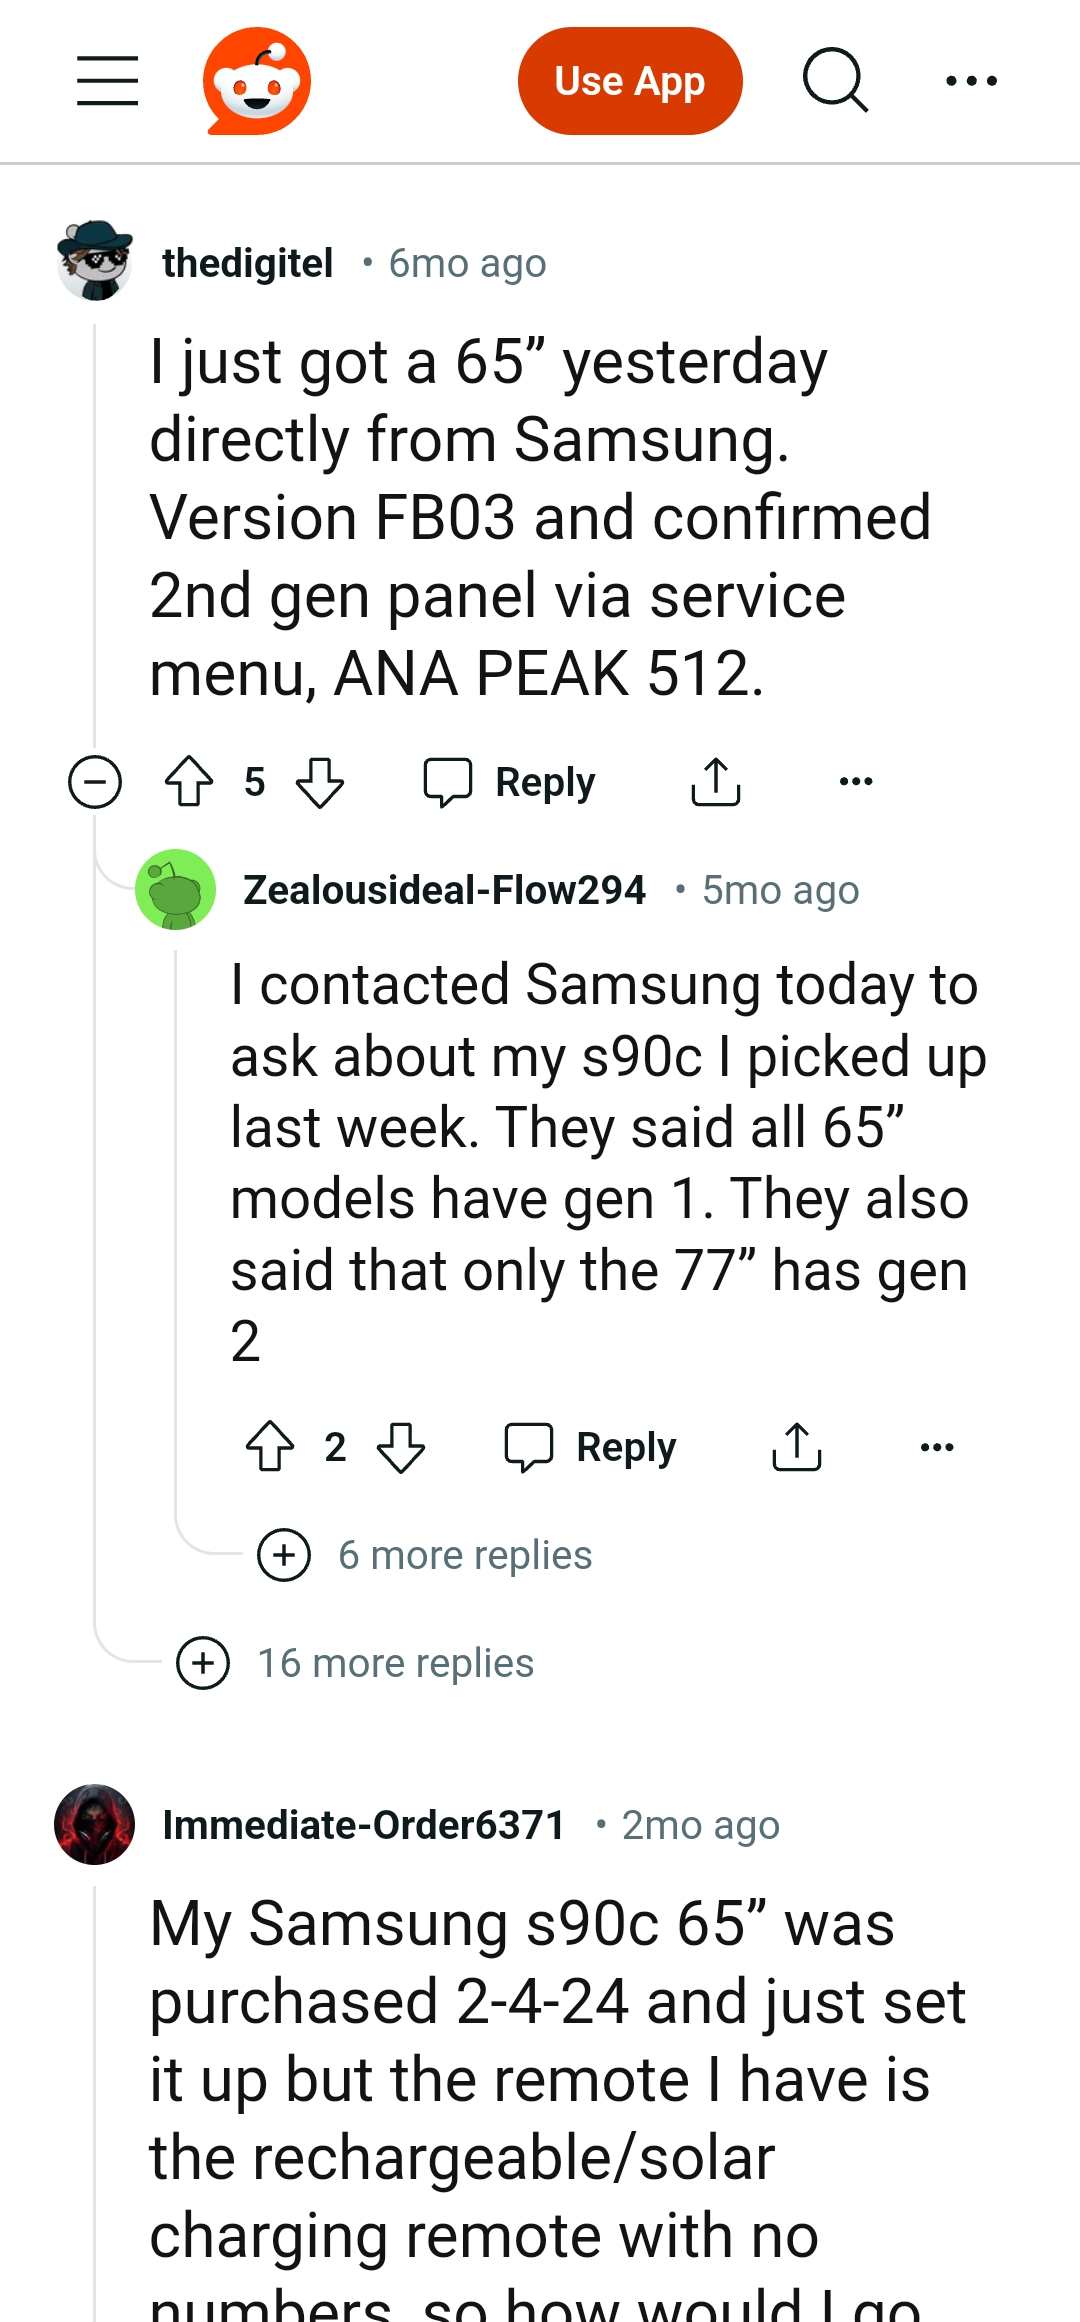Reply to thedigitel's comment

click(x=510, y=782)
